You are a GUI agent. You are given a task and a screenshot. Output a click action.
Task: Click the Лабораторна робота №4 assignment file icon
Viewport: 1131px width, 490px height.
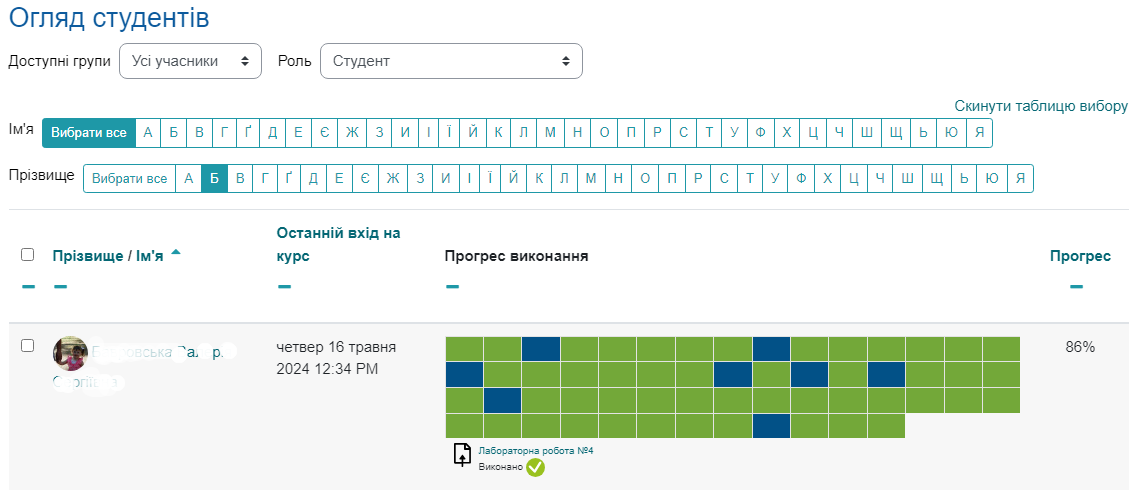(x=462, y=455)
